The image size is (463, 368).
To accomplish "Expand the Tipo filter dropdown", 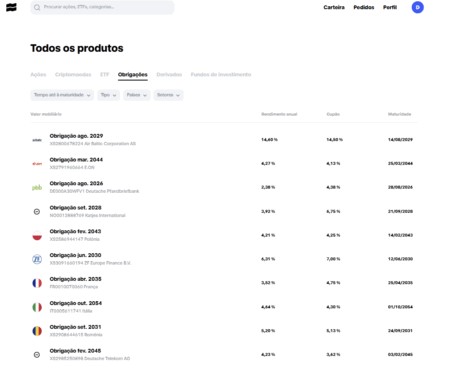I will tap(108, 95).
